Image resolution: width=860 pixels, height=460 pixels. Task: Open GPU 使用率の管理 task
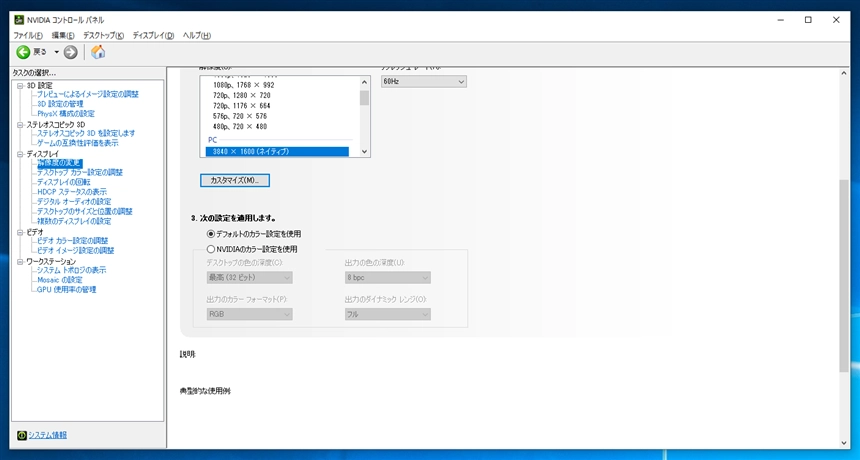pos(66,289)
